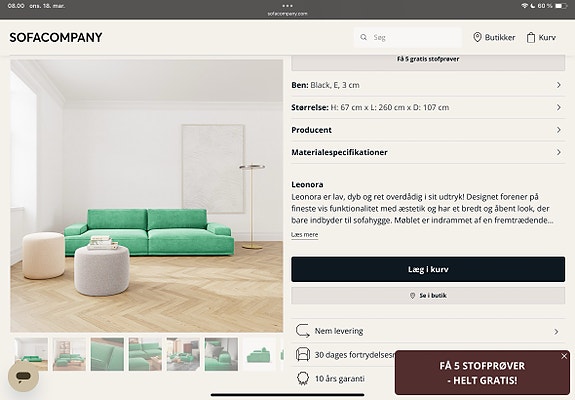Click the Få 5 gratis stofprøver button

[428, 61]
